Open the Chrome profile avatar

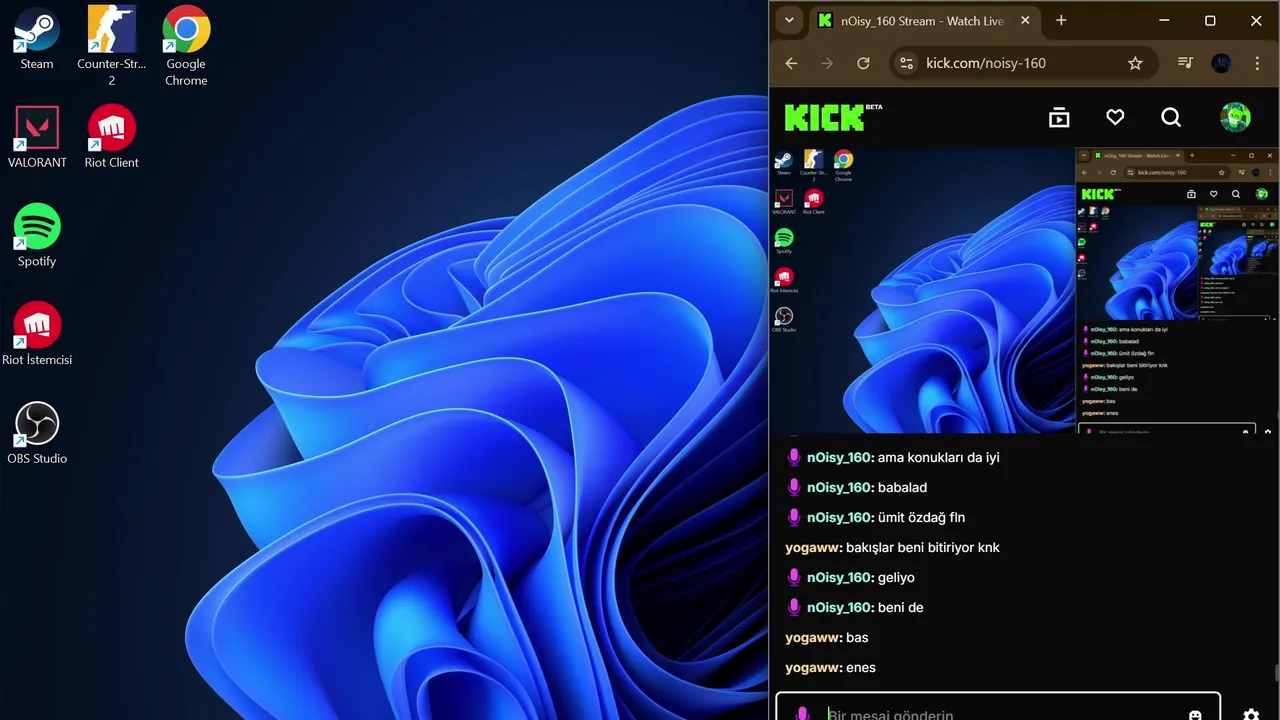point(1221,63)
